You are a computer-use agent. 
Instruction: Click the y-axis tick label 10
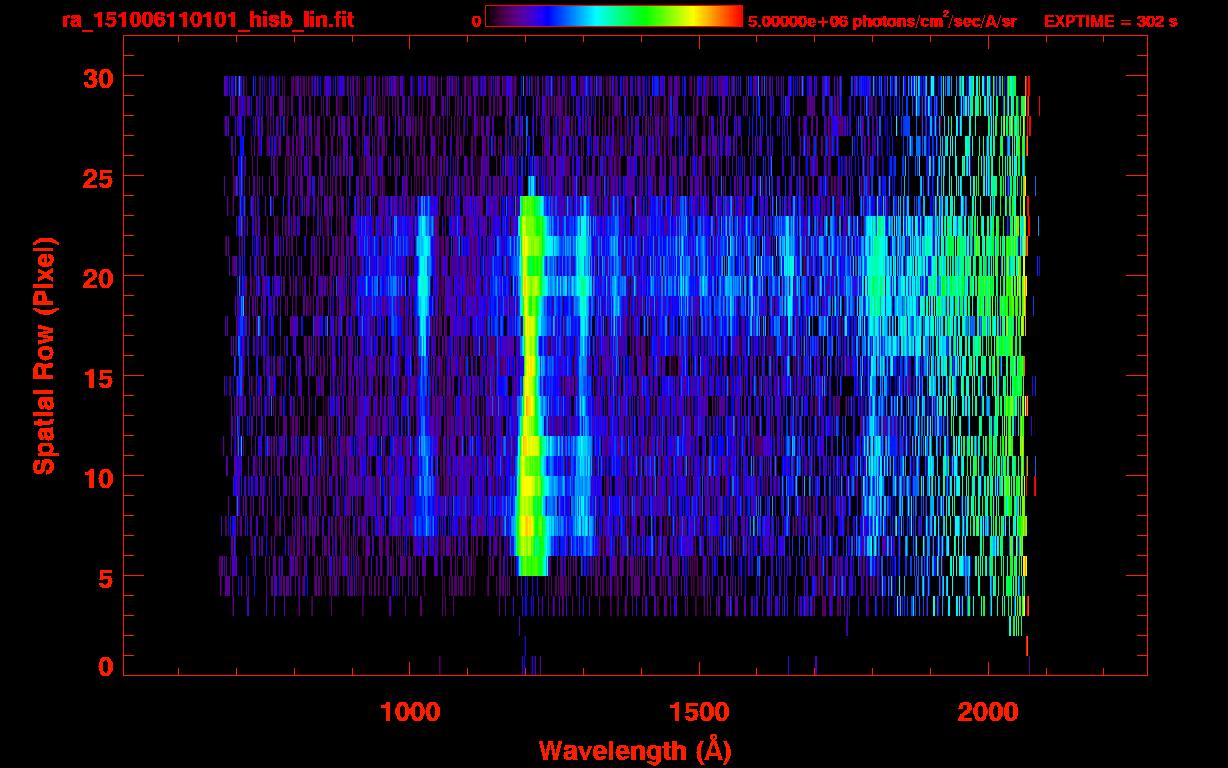click(96, 477)
